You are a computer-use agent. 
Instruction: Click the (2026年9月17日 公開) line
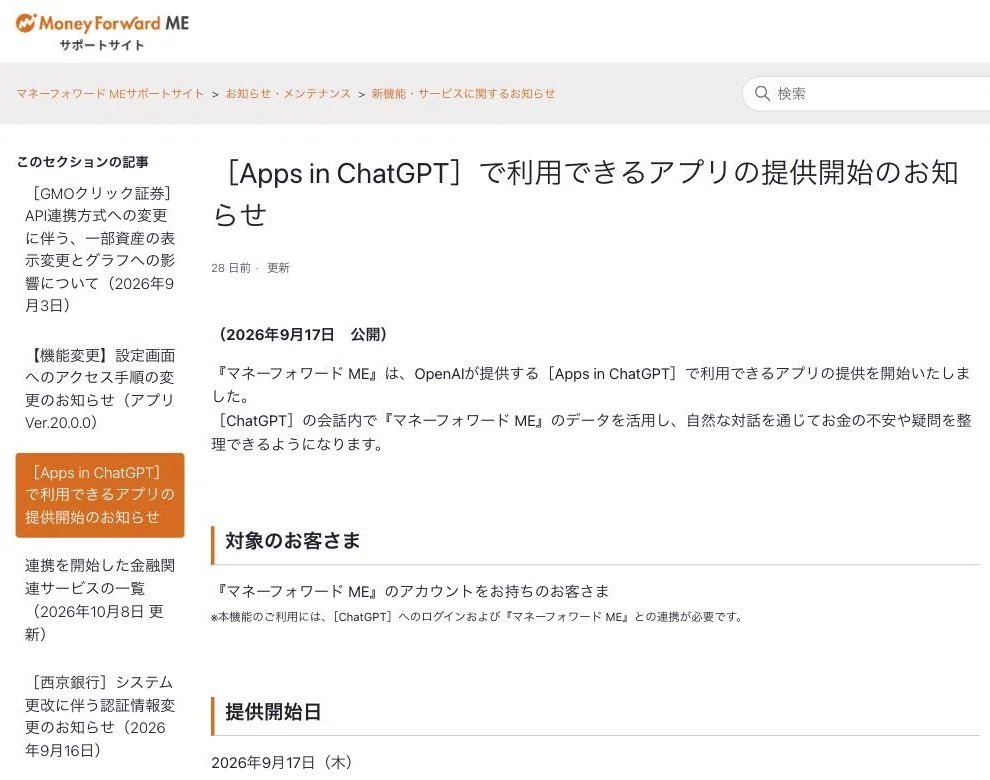click(302, 334)
